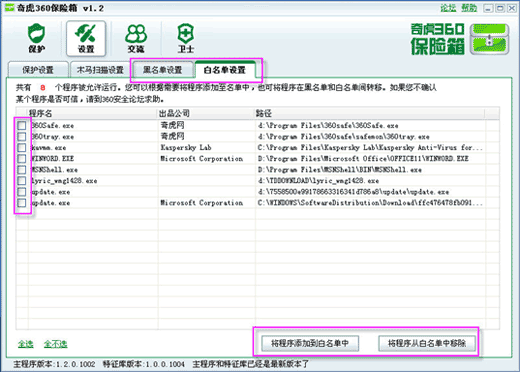Check update.exe row without company name

[22, 192]
